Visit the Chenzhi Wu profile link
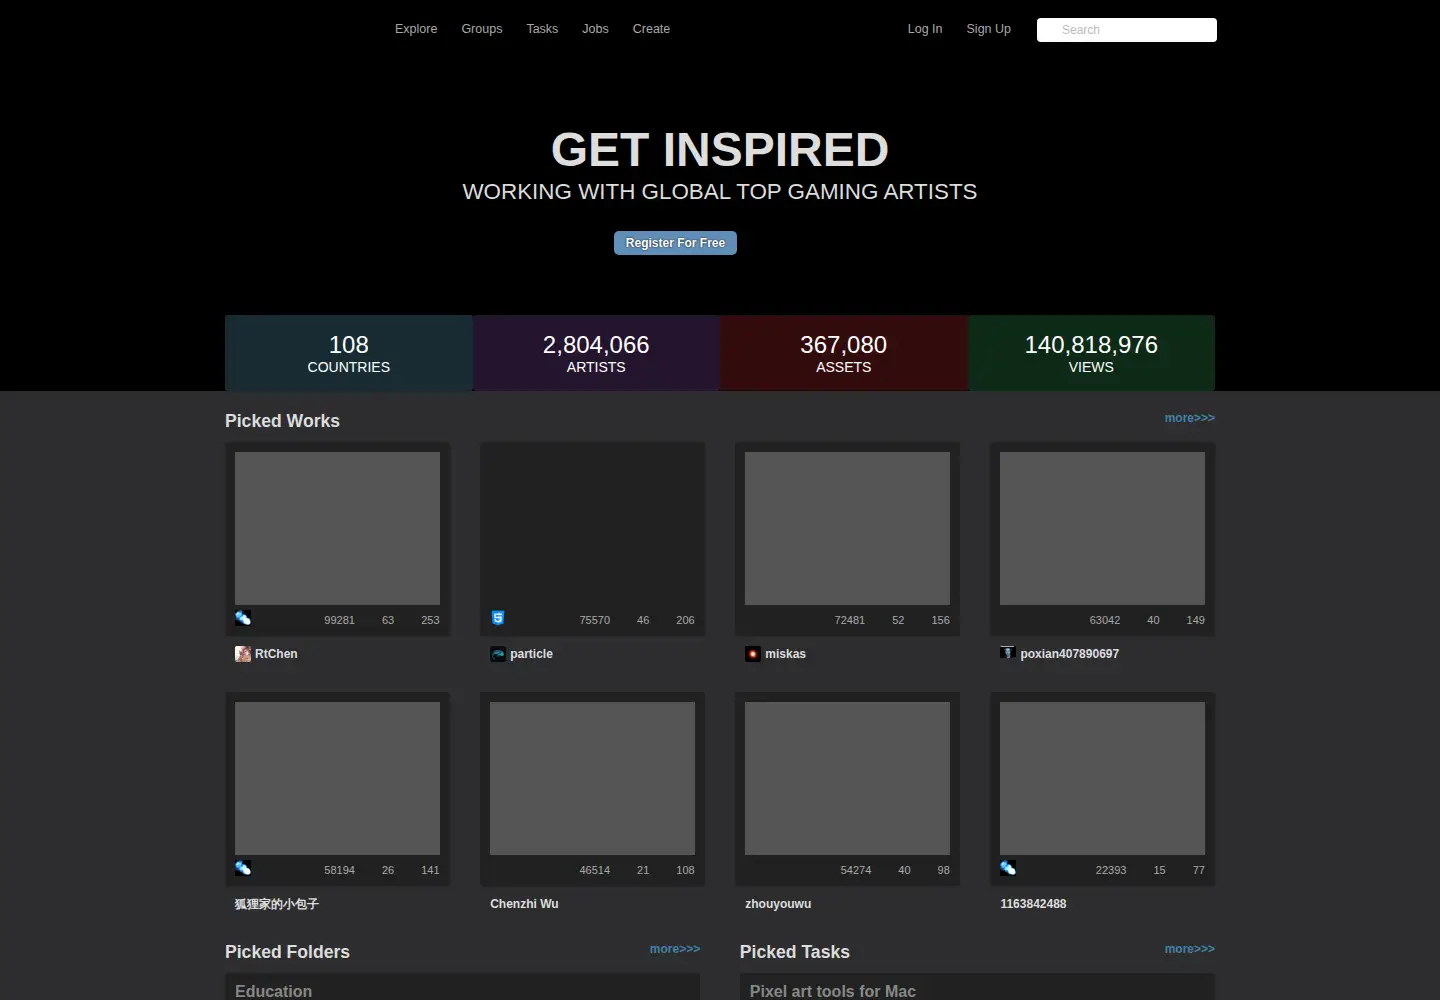Viewport: 1440px width, 1000px height. [x=524, y=904]
